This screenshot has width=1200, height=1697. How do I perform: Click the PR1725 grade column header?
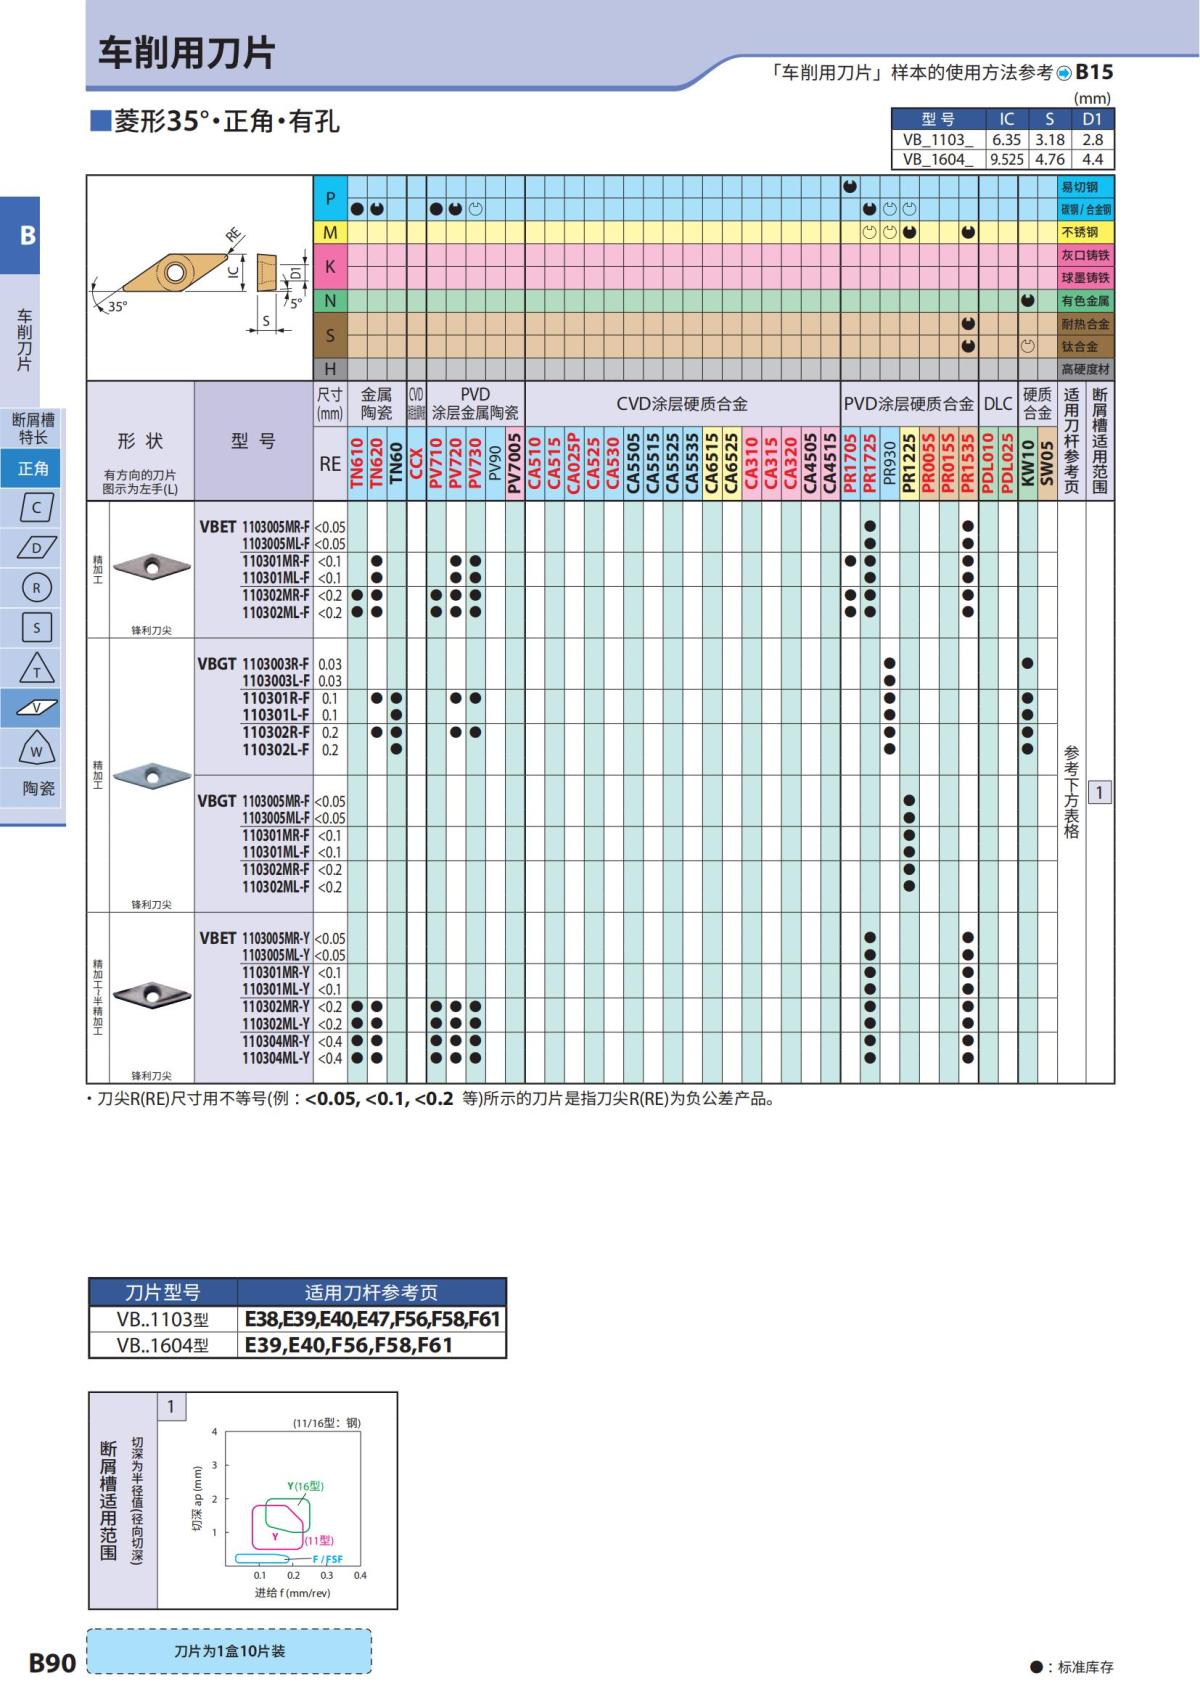pos(869,463)
